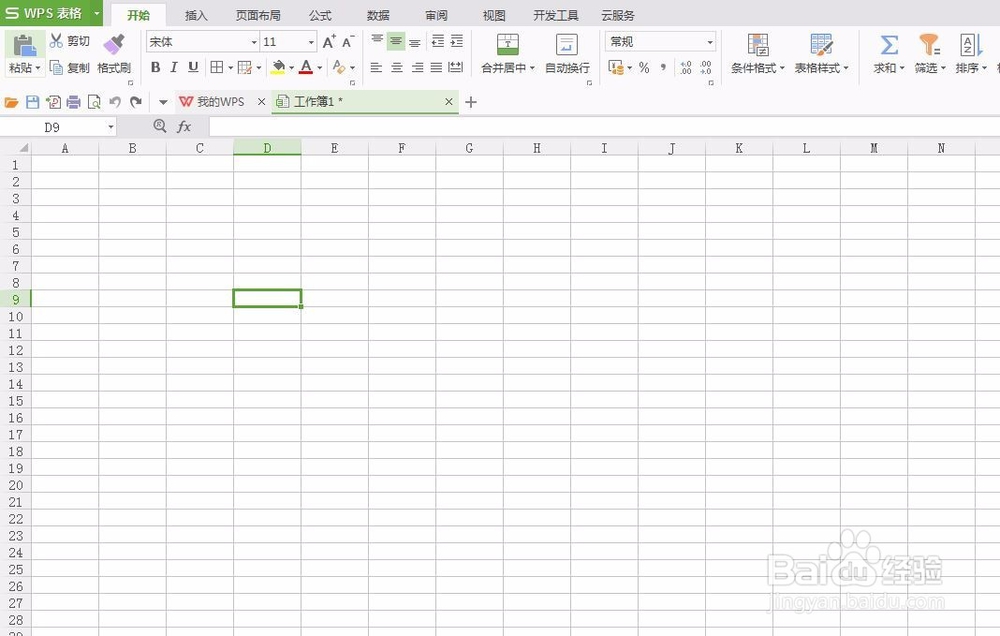The width and height of the screenshot is (1000, 636).
Task: Click the AutoSum (求和) sigma icon
Action: 889,45
